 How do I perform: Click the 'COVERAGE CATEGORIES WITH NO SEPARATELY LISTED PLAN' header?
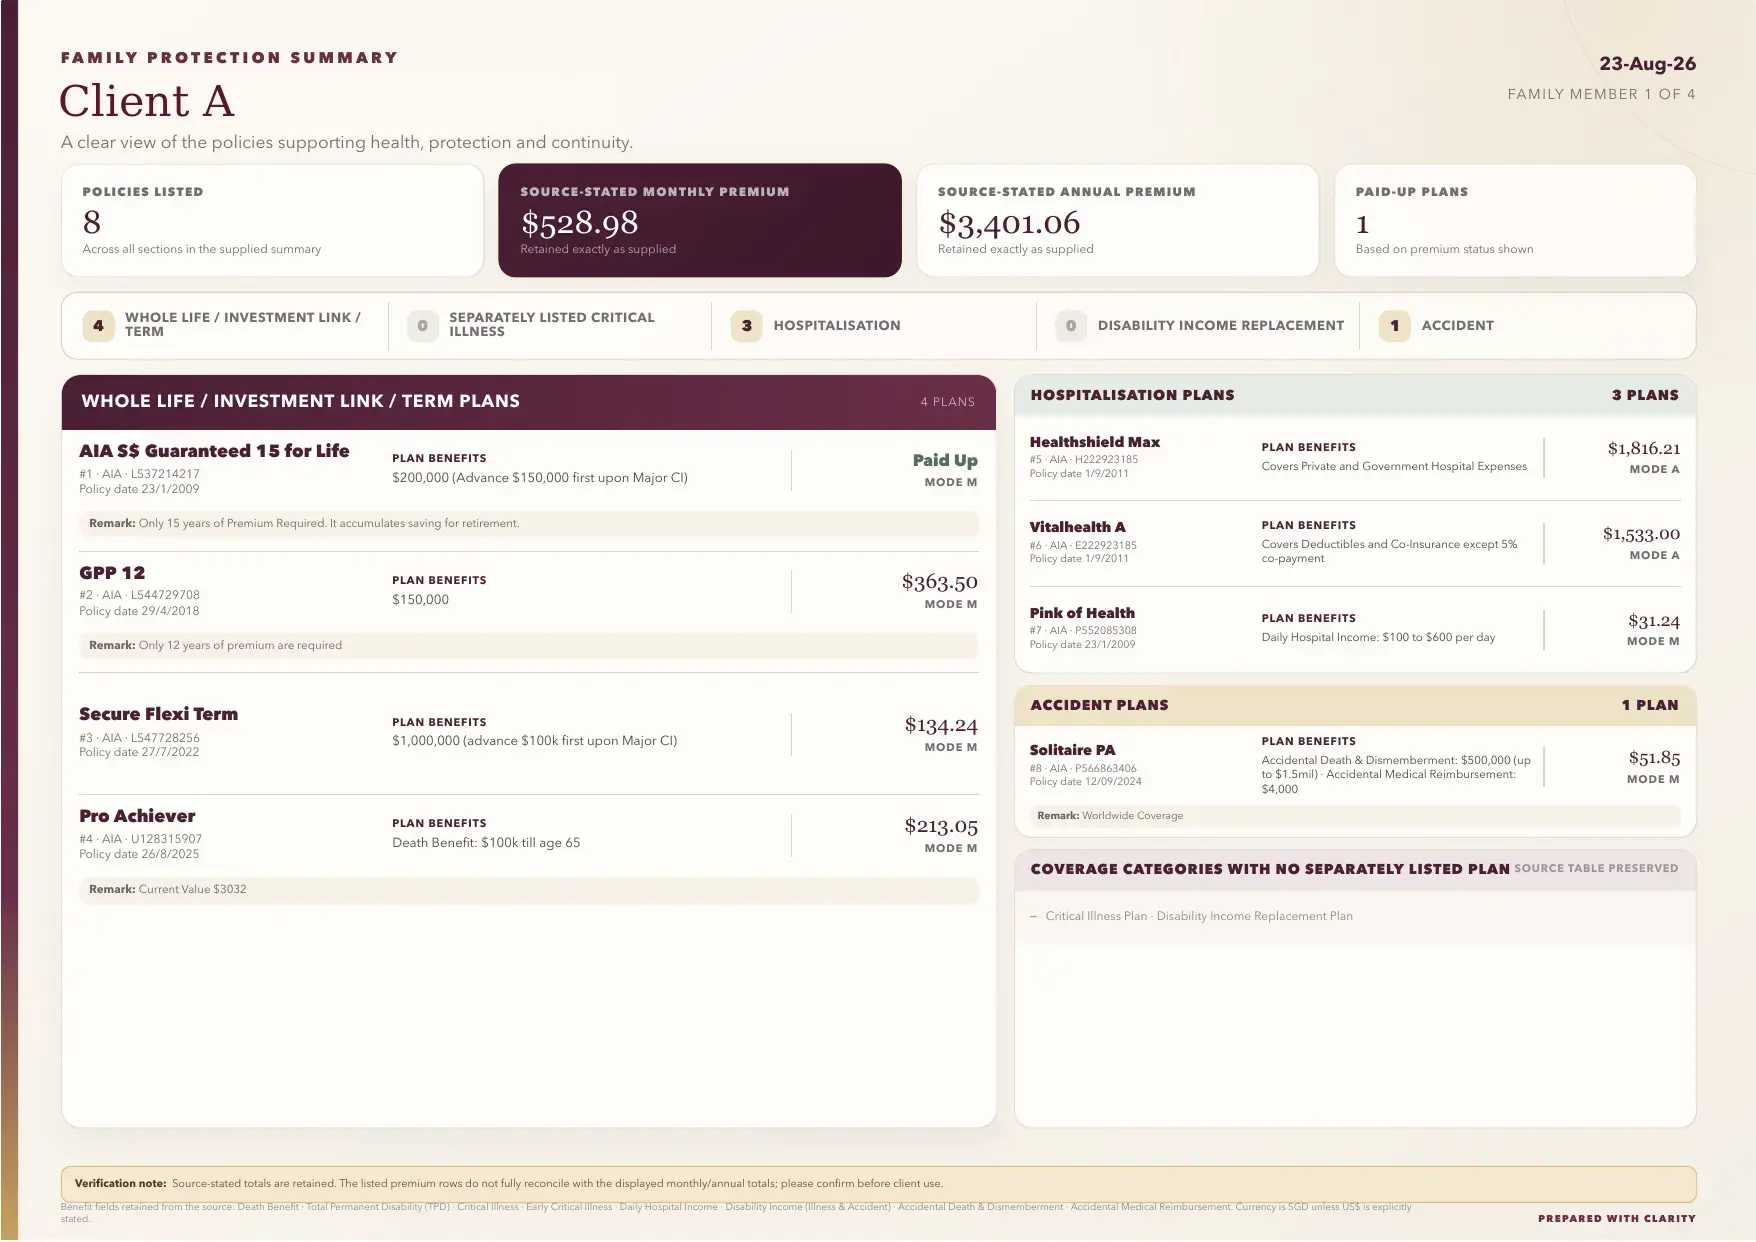point(1270,869)
